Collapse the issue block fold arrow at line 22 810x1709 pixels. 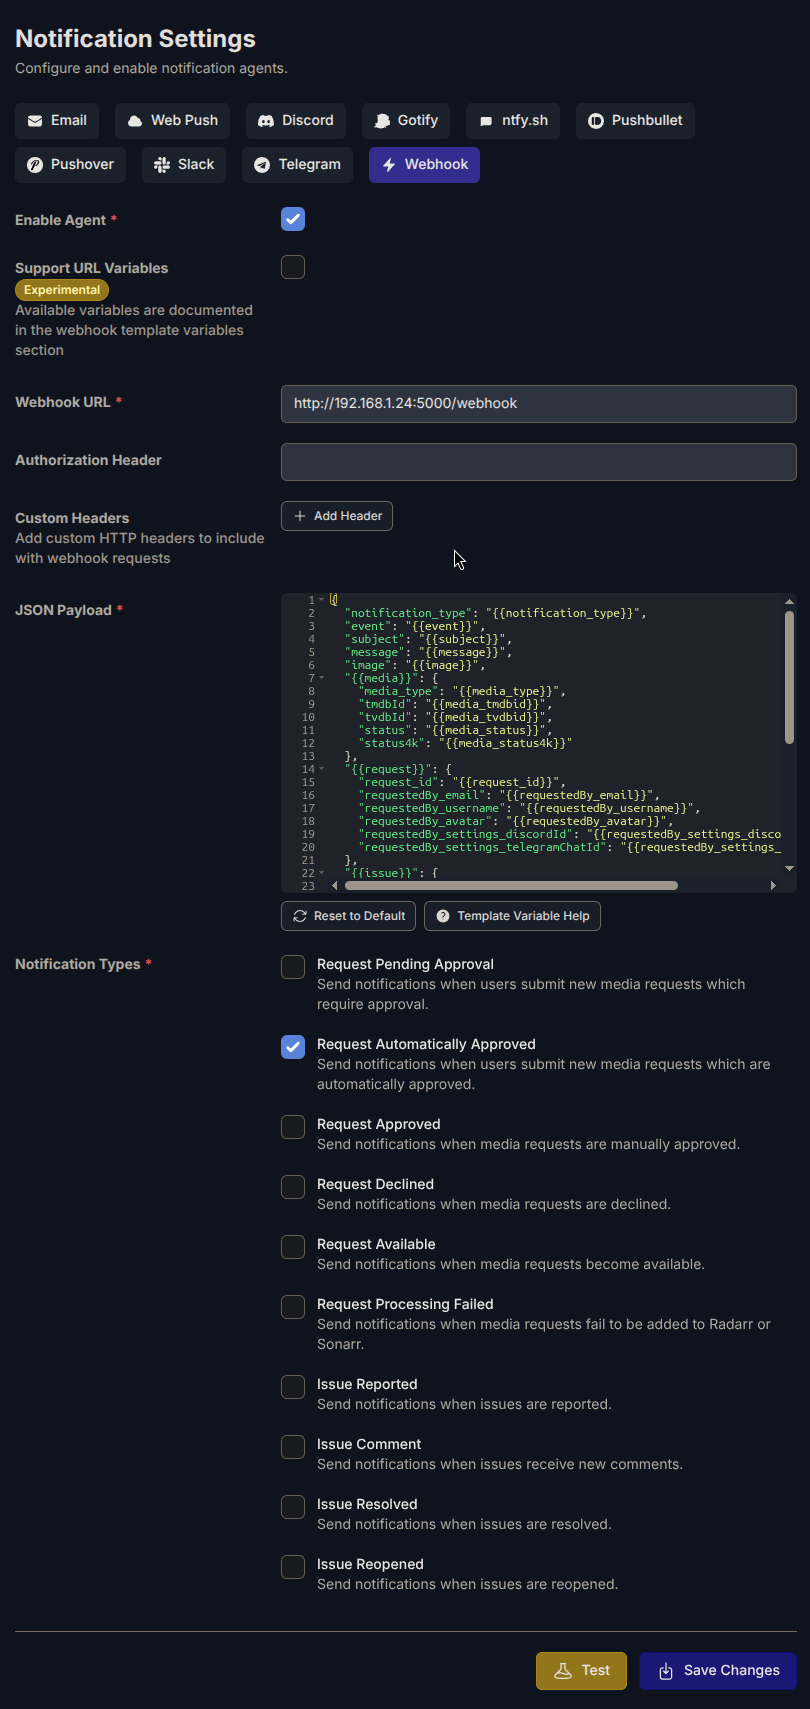[x=322, y=873]
